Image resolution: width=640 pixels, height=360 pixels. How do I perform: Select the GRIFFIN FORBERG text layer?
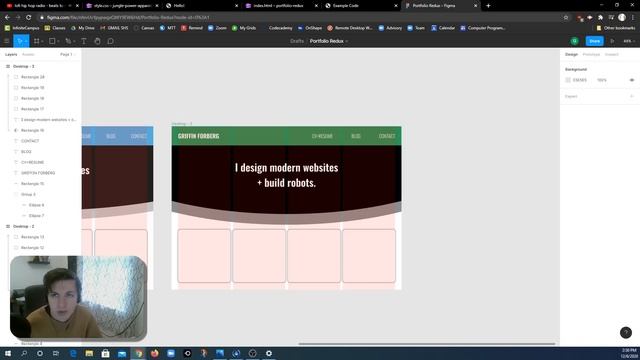click(38, 173)
